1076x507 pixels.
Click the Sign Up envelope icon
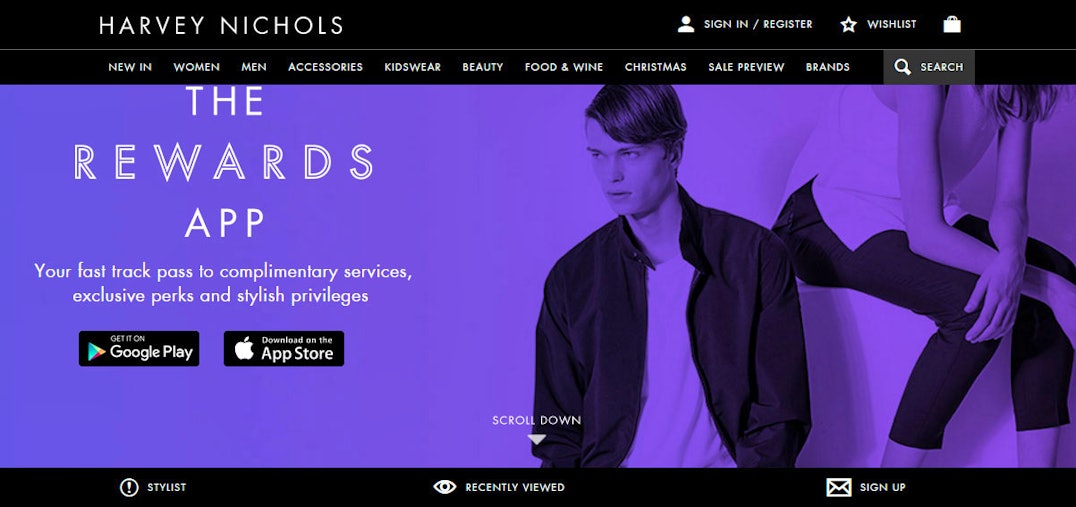(x=839, y=487)
